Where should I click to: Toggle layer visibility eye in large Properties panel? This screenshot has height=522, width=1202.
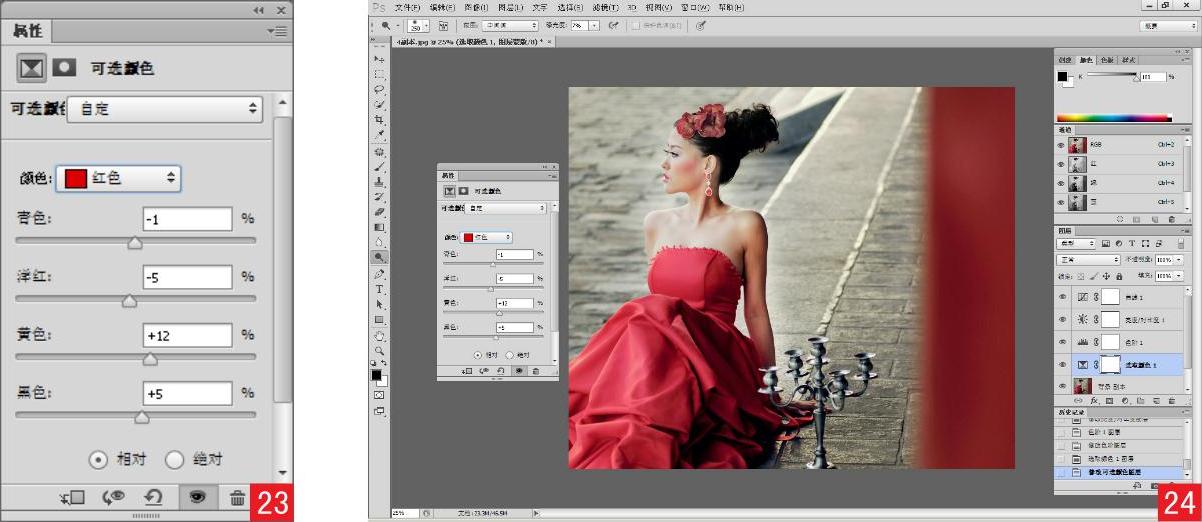(197, 497)
